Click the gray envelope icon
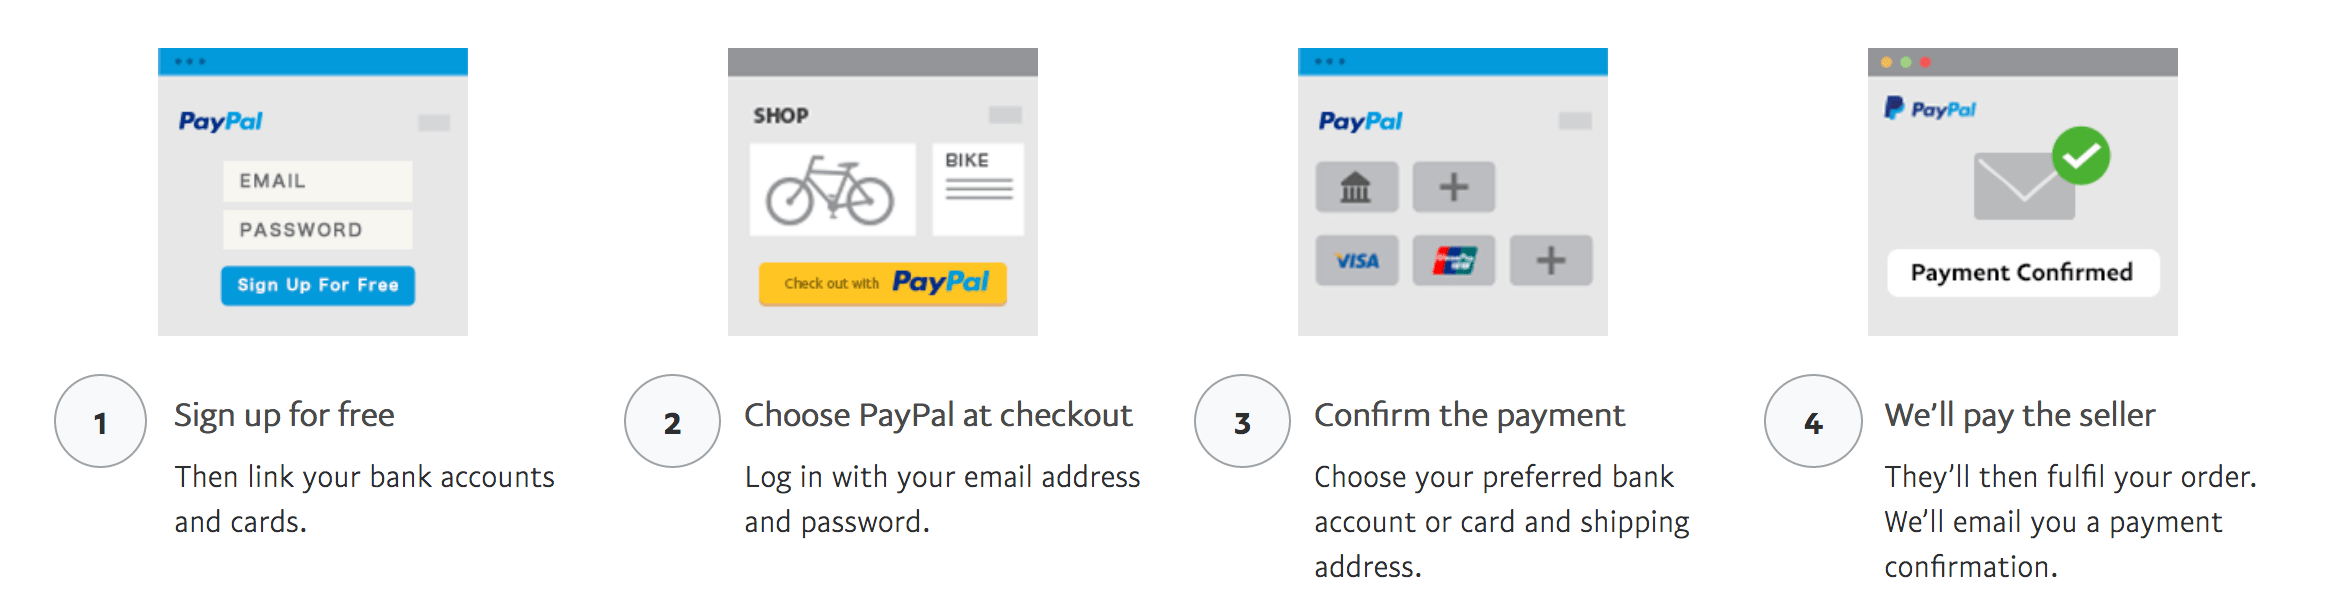 click(2020, 188)
